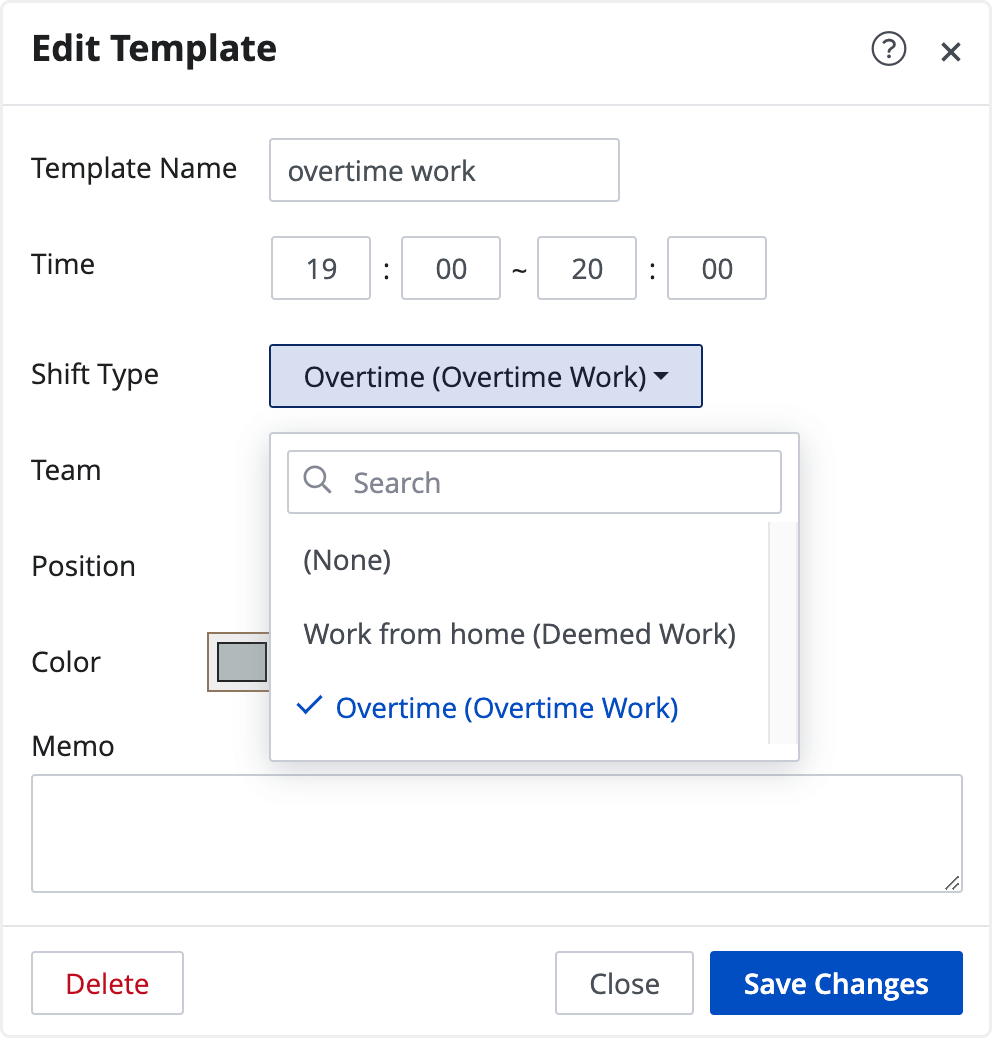Click the Memo label

(x=73, y=746)
